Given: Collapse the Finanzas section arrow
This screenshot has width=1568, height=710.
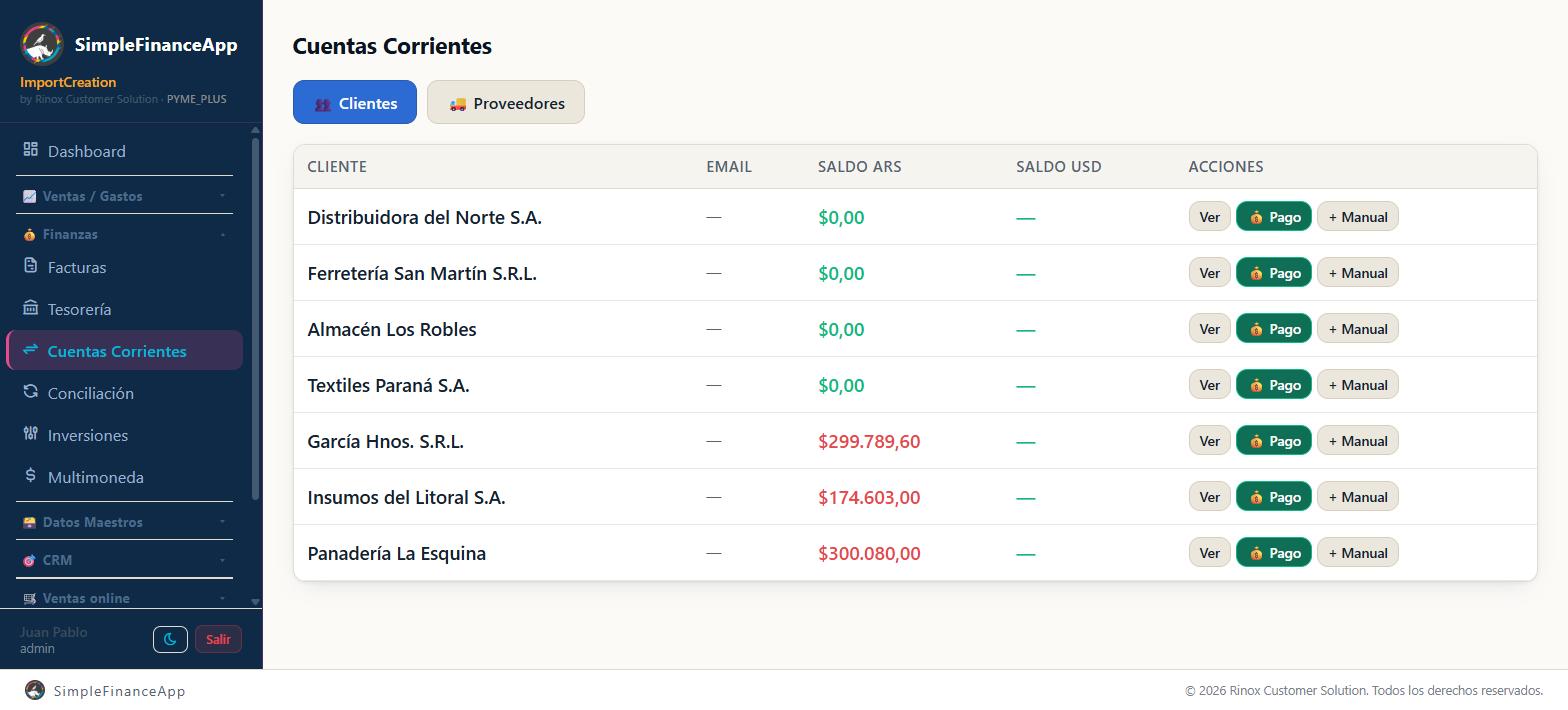Looking at the screenshot, I should coord(222,234).
